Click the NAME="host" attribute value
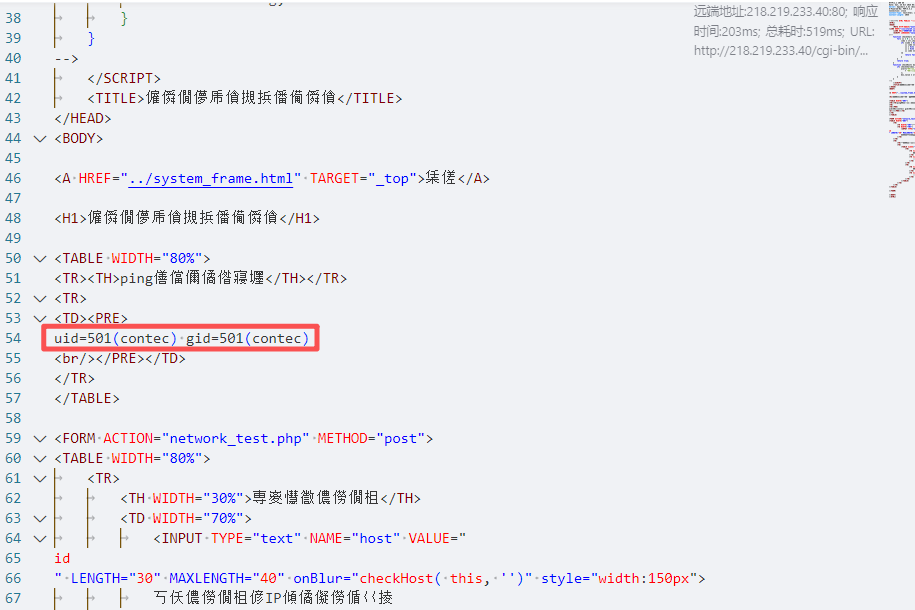 [375, 538]
